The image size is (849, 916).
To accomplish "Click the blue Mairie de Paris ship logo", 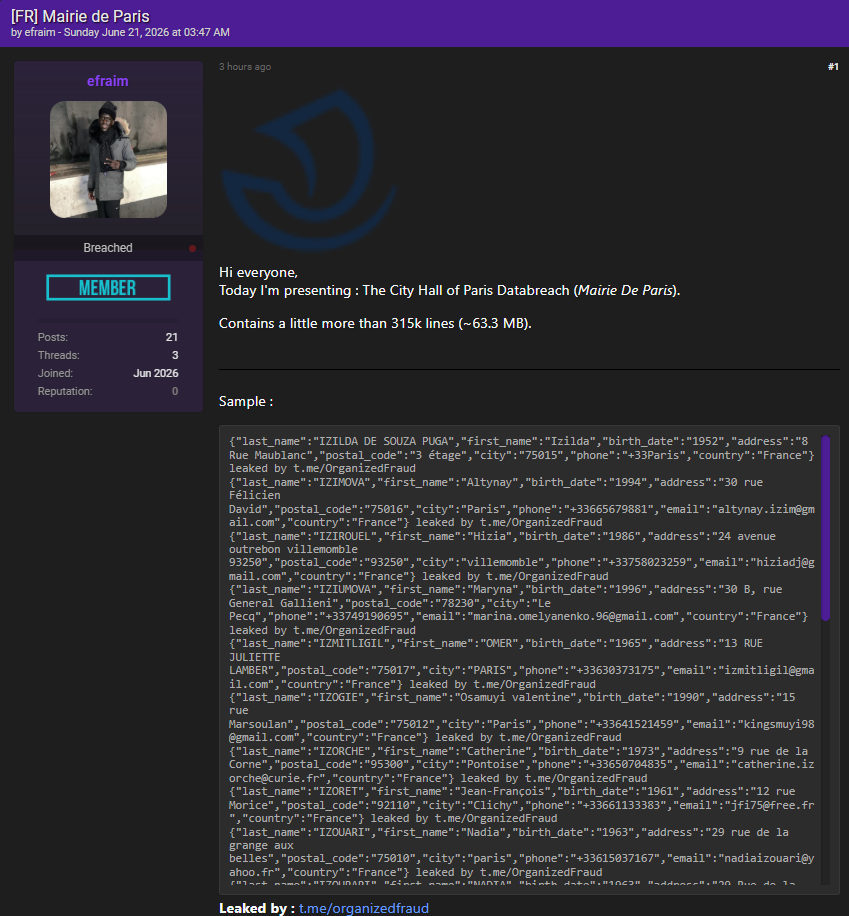I will pyautogui.click(x=308, y=170).
